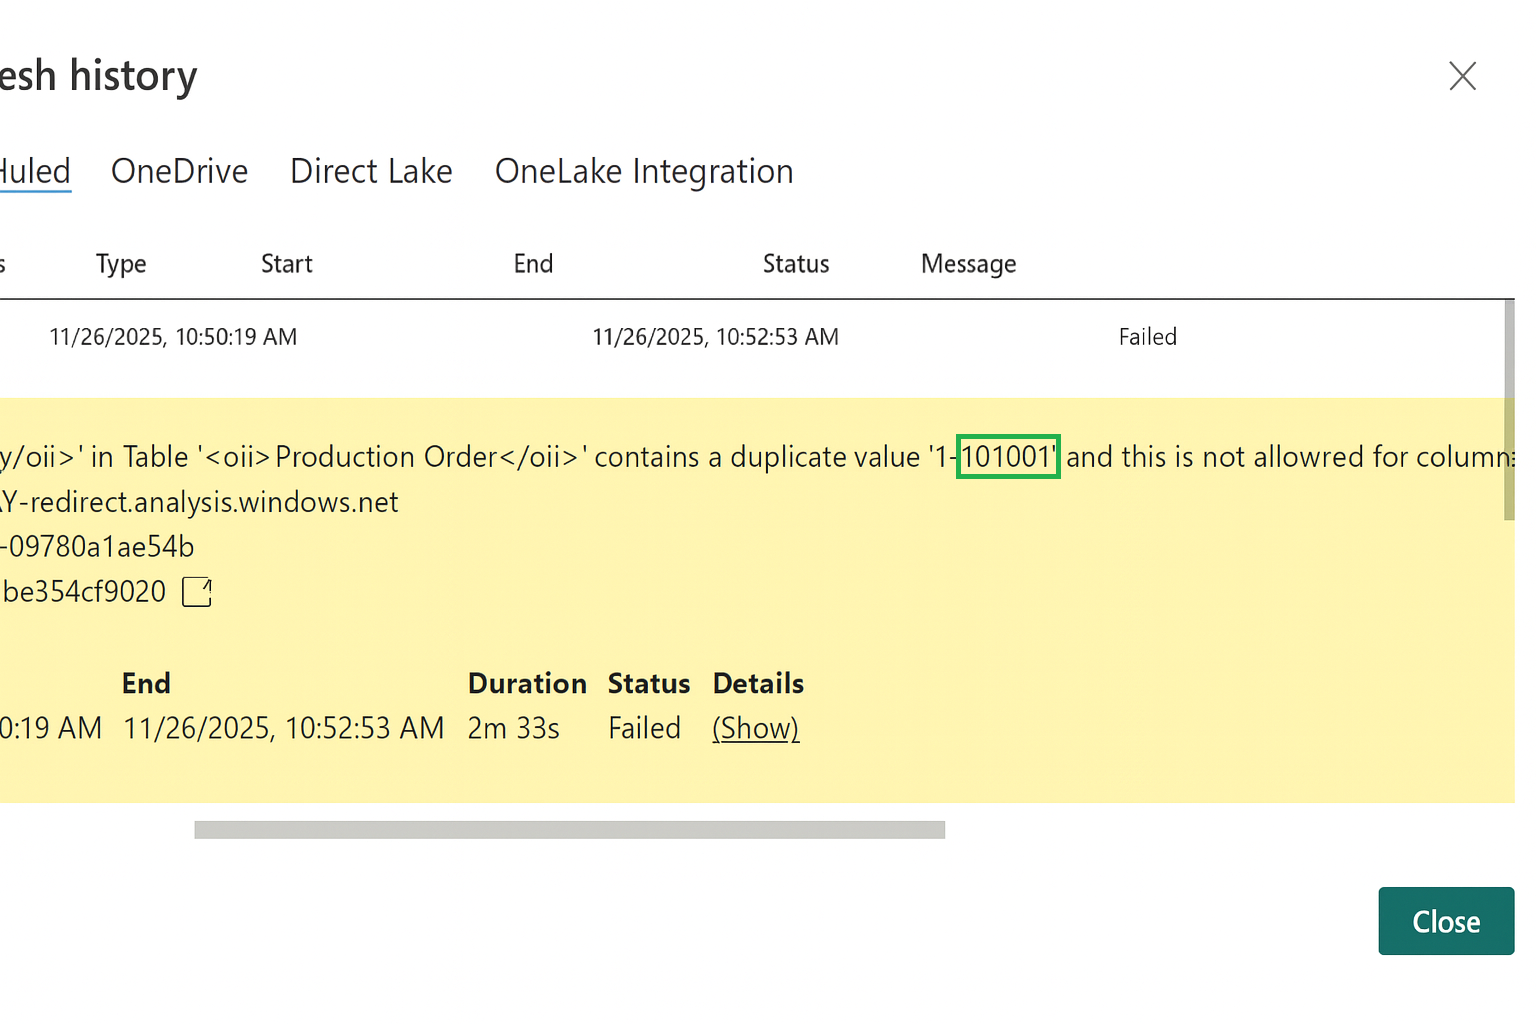Click the Start column header
The height and width of the screenshot is (1024, 1536).
point(286,264)
